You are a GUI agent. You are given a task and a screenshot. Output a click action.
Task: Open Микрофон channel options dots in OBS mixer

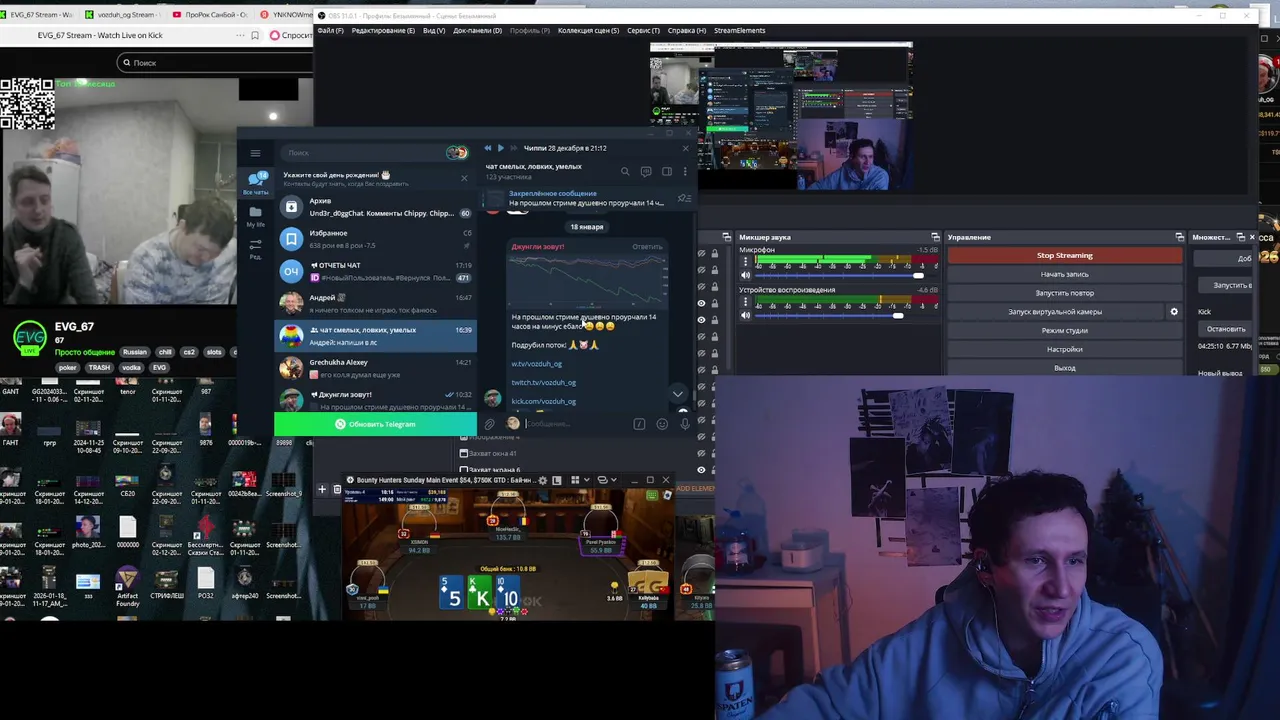tap(745, 262)
